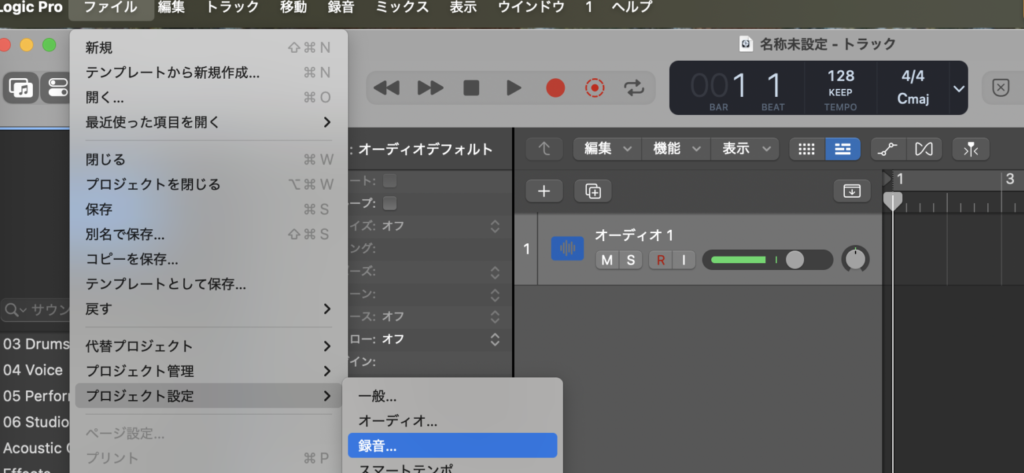This screenshot has width=1024, height=473.
Task: Click the X shield button beside the LCD
Action: click(x=1000, y=88)
